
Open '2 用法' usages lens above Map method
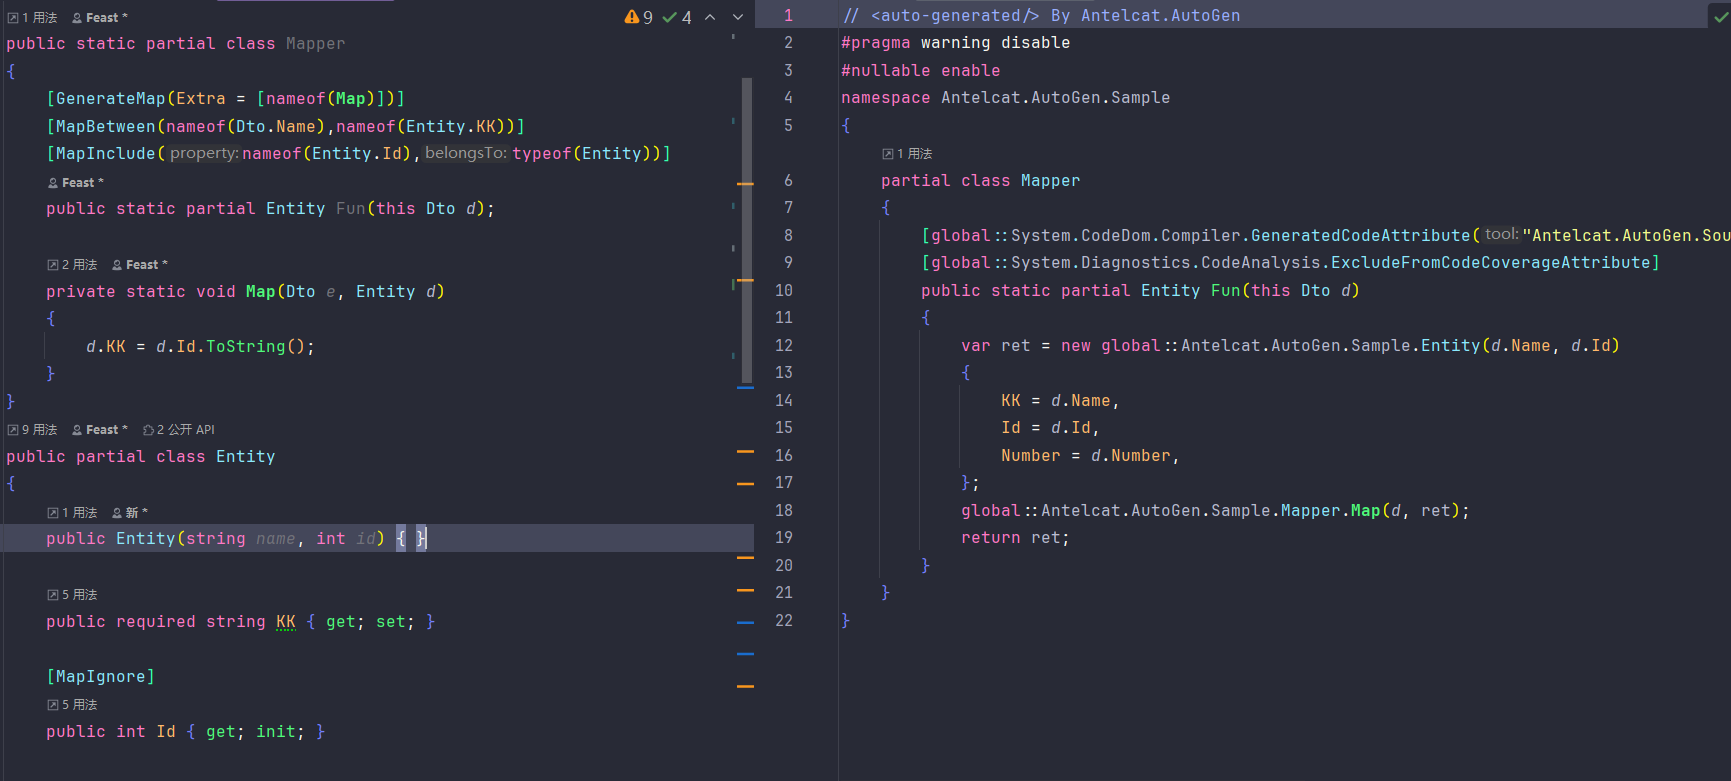click(72, 264)
